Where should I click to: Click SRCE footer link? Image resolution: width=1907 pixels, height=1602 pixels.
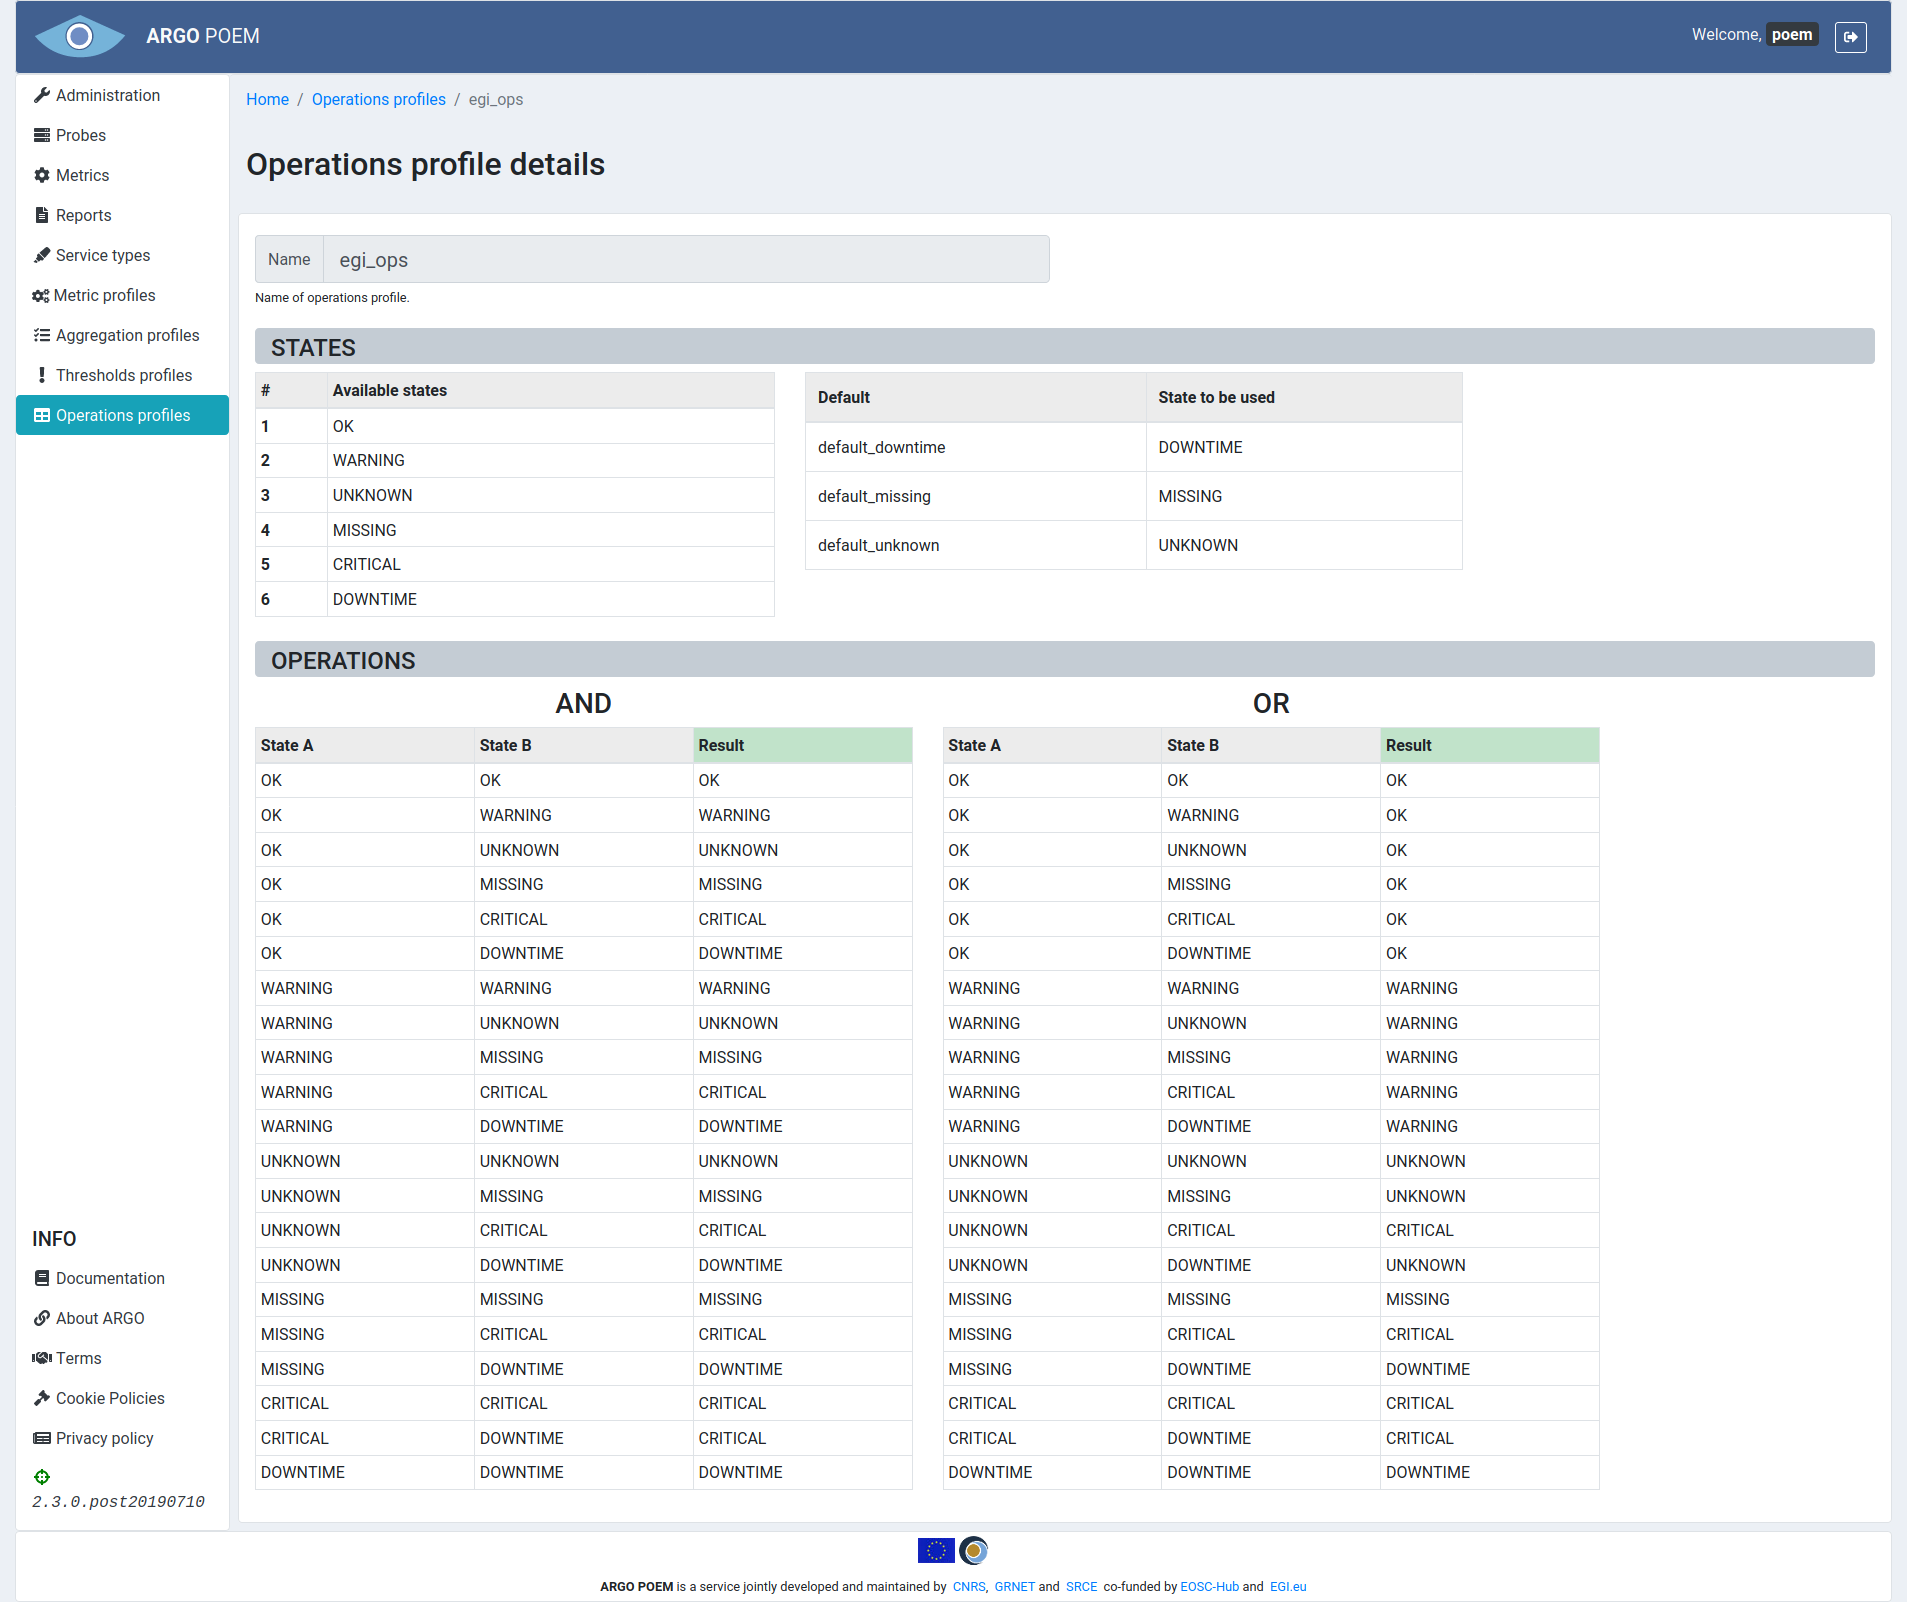click(x=1081, y=1587)
